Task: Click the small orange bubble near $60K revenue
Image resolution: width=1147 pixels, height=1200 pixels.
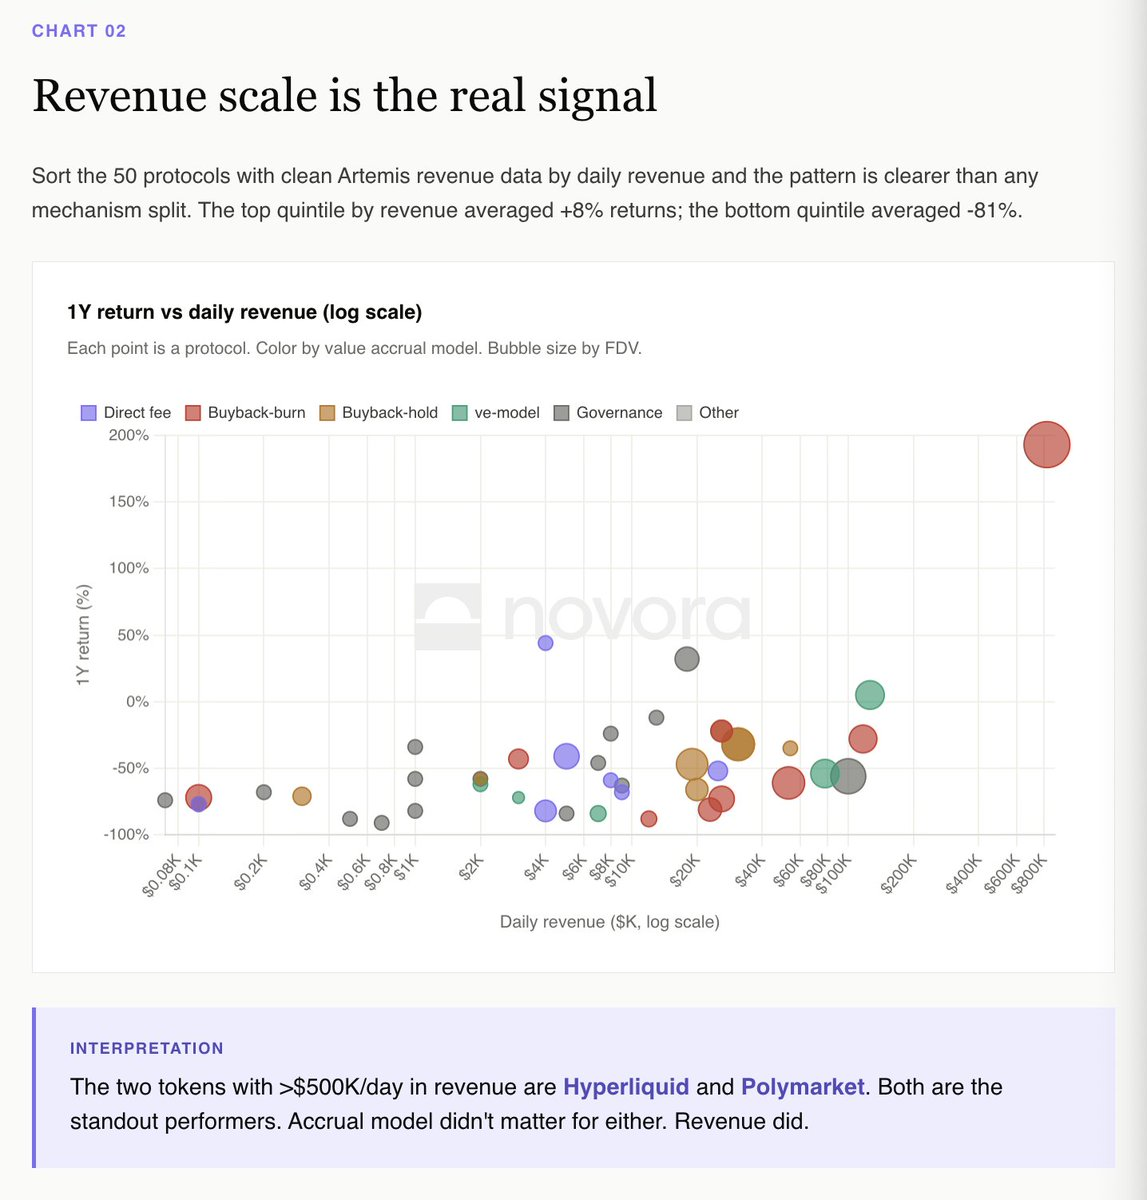Action: (x=790, y=748)
